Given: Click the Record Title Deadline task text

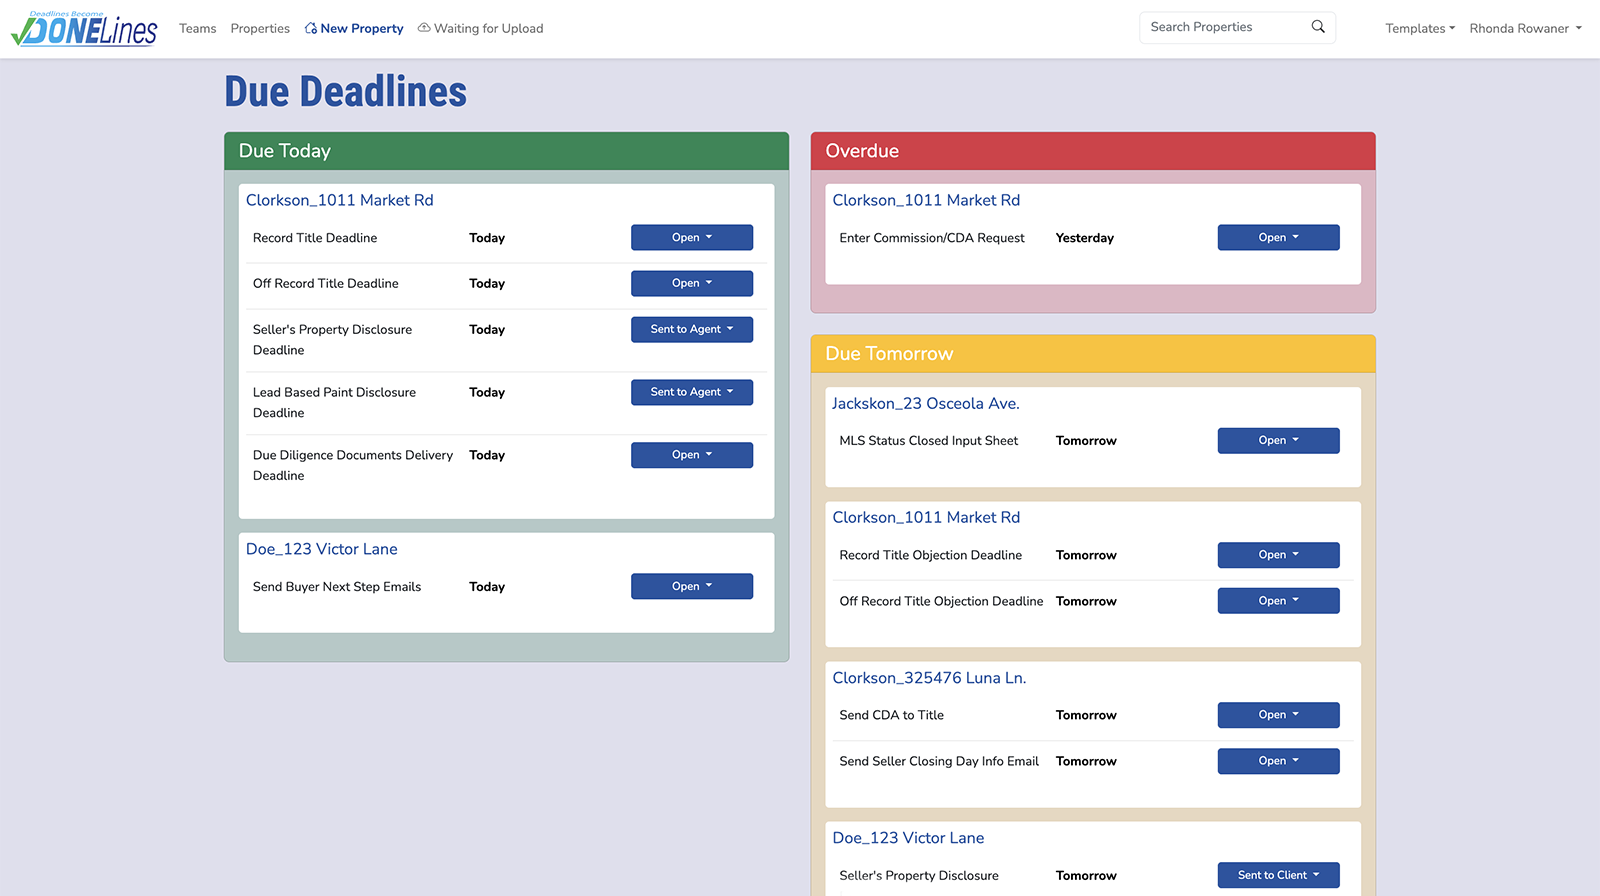Looking at the screenshot, I should coord(315,238).
